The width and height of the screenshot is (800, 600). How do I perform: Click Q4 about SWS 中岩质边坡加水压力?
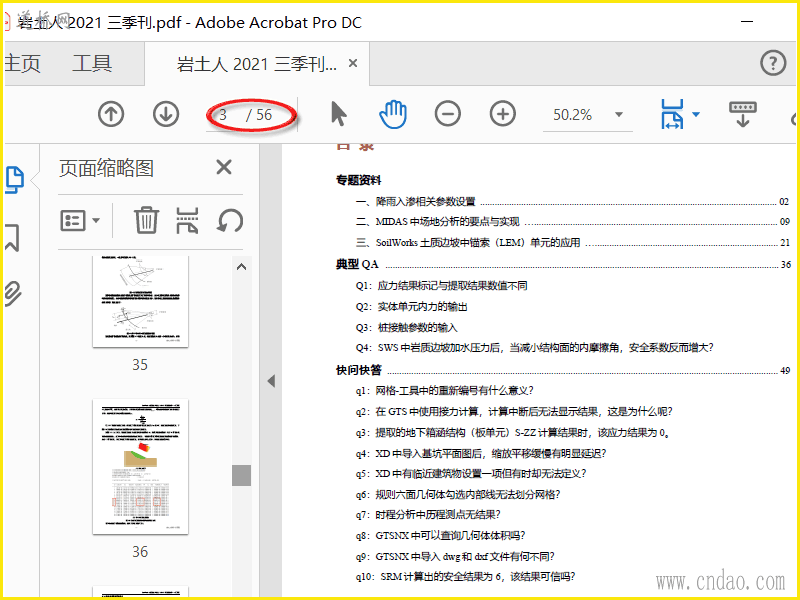click(534, 347)
